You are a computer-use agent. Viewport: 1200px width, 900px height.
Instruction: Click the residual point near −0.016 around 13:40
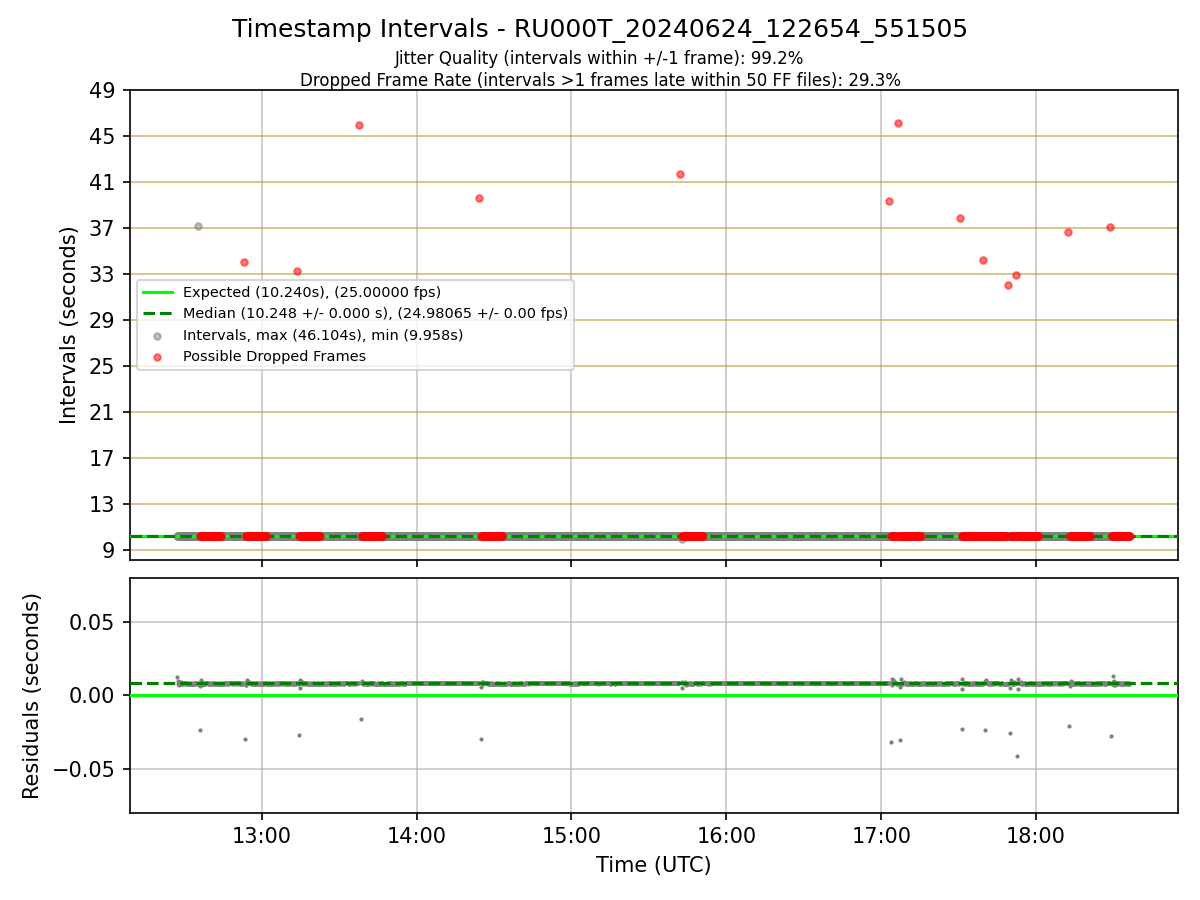click(361, 719)
